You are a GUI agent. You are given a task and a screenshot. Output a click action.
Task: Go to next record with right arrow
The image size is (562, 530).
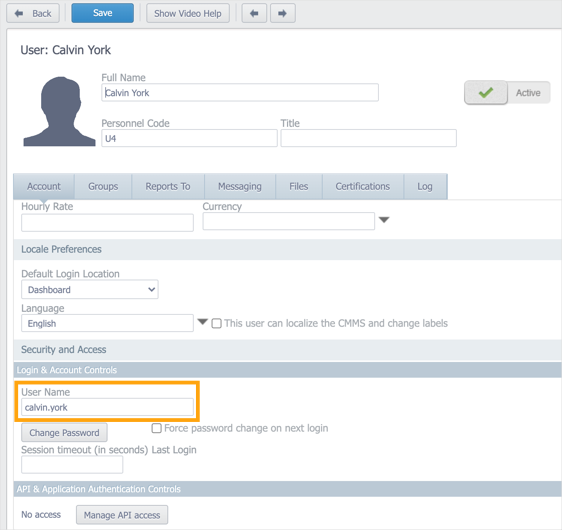283,13
